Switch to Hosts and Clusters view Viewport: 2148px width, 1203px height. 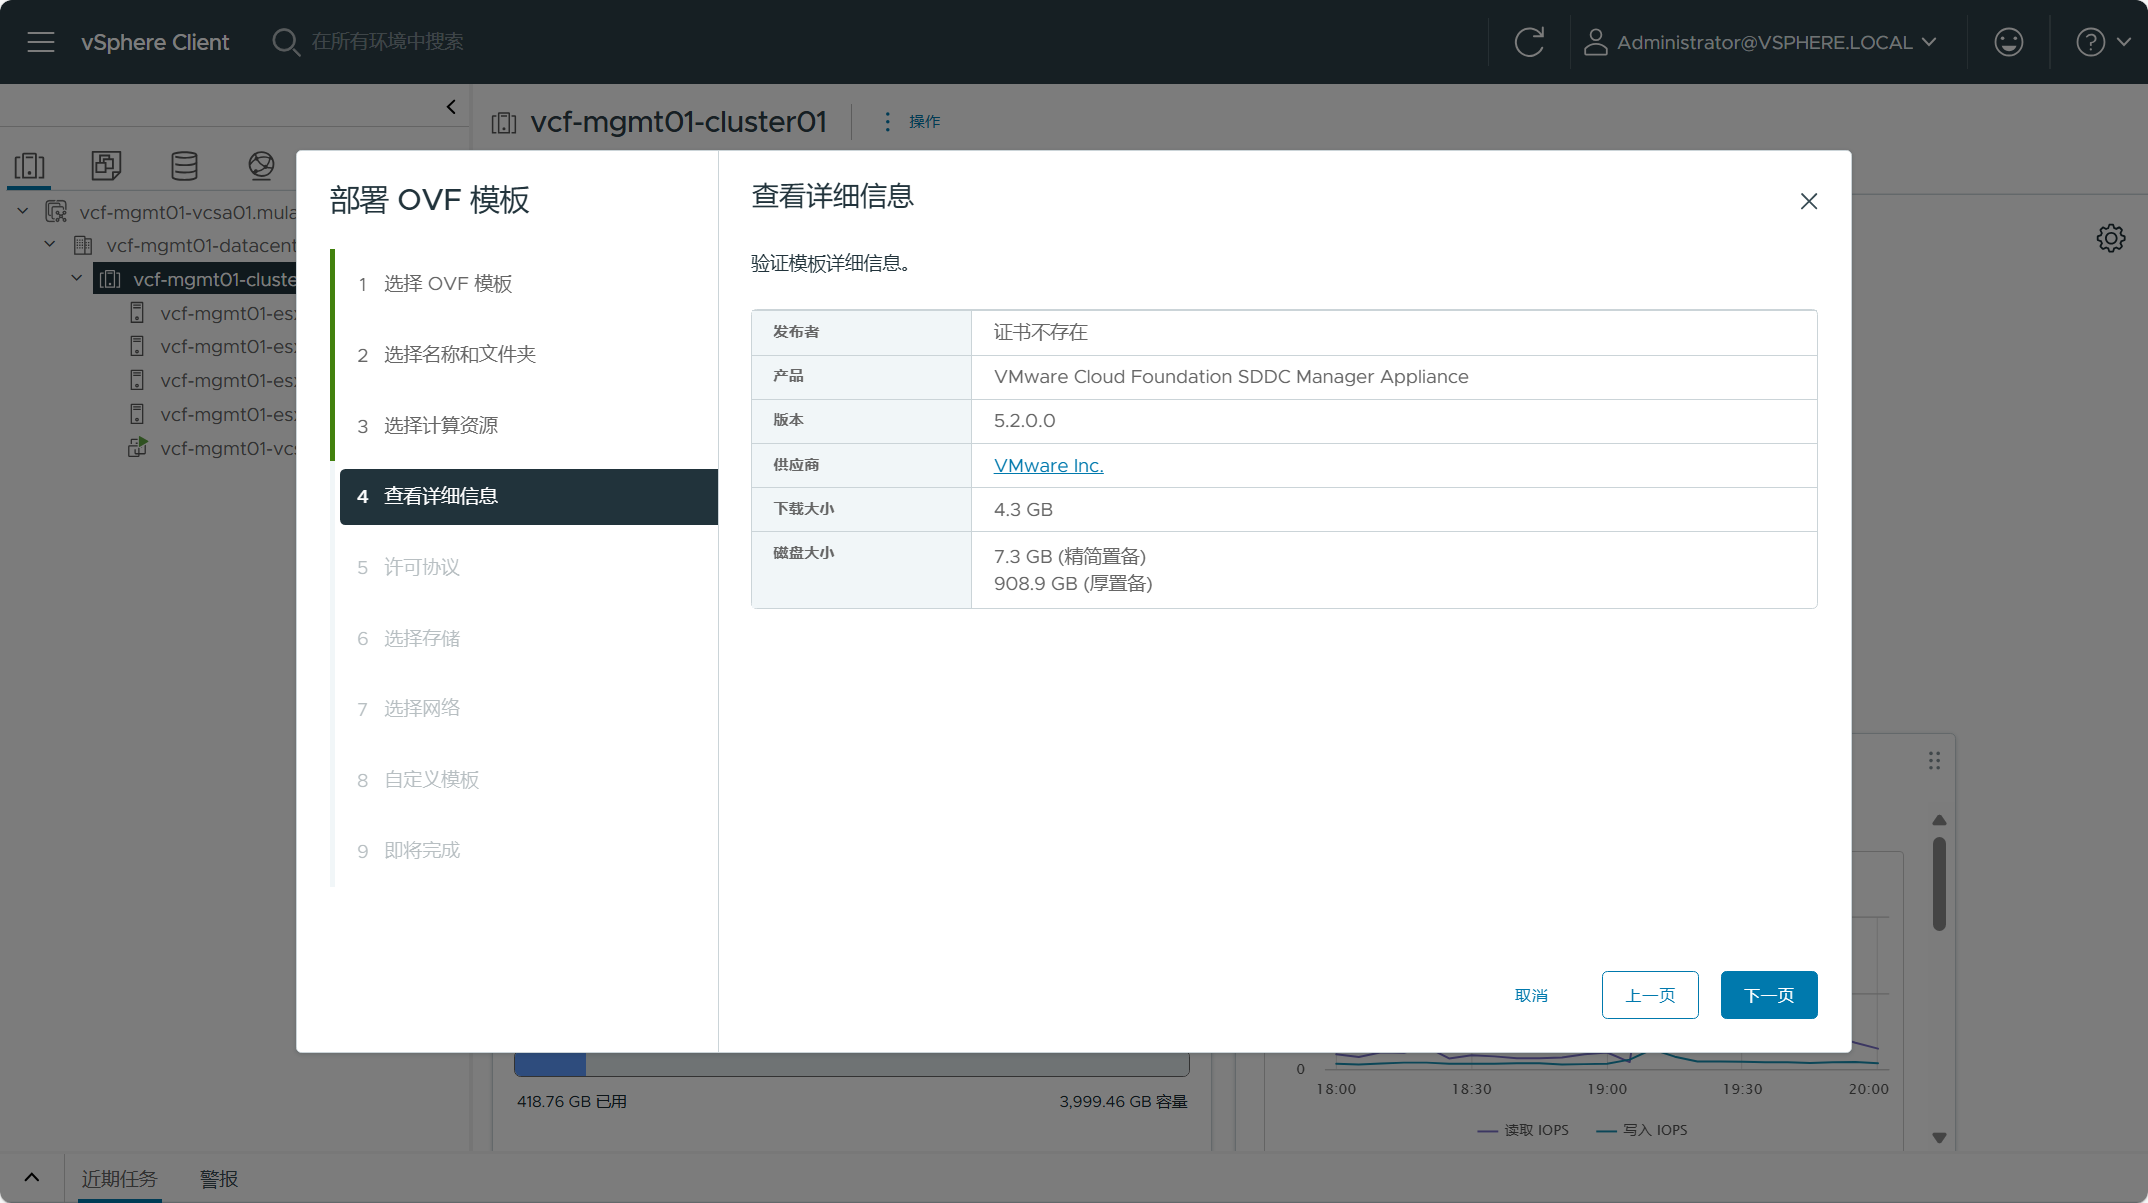pos(30,166)
